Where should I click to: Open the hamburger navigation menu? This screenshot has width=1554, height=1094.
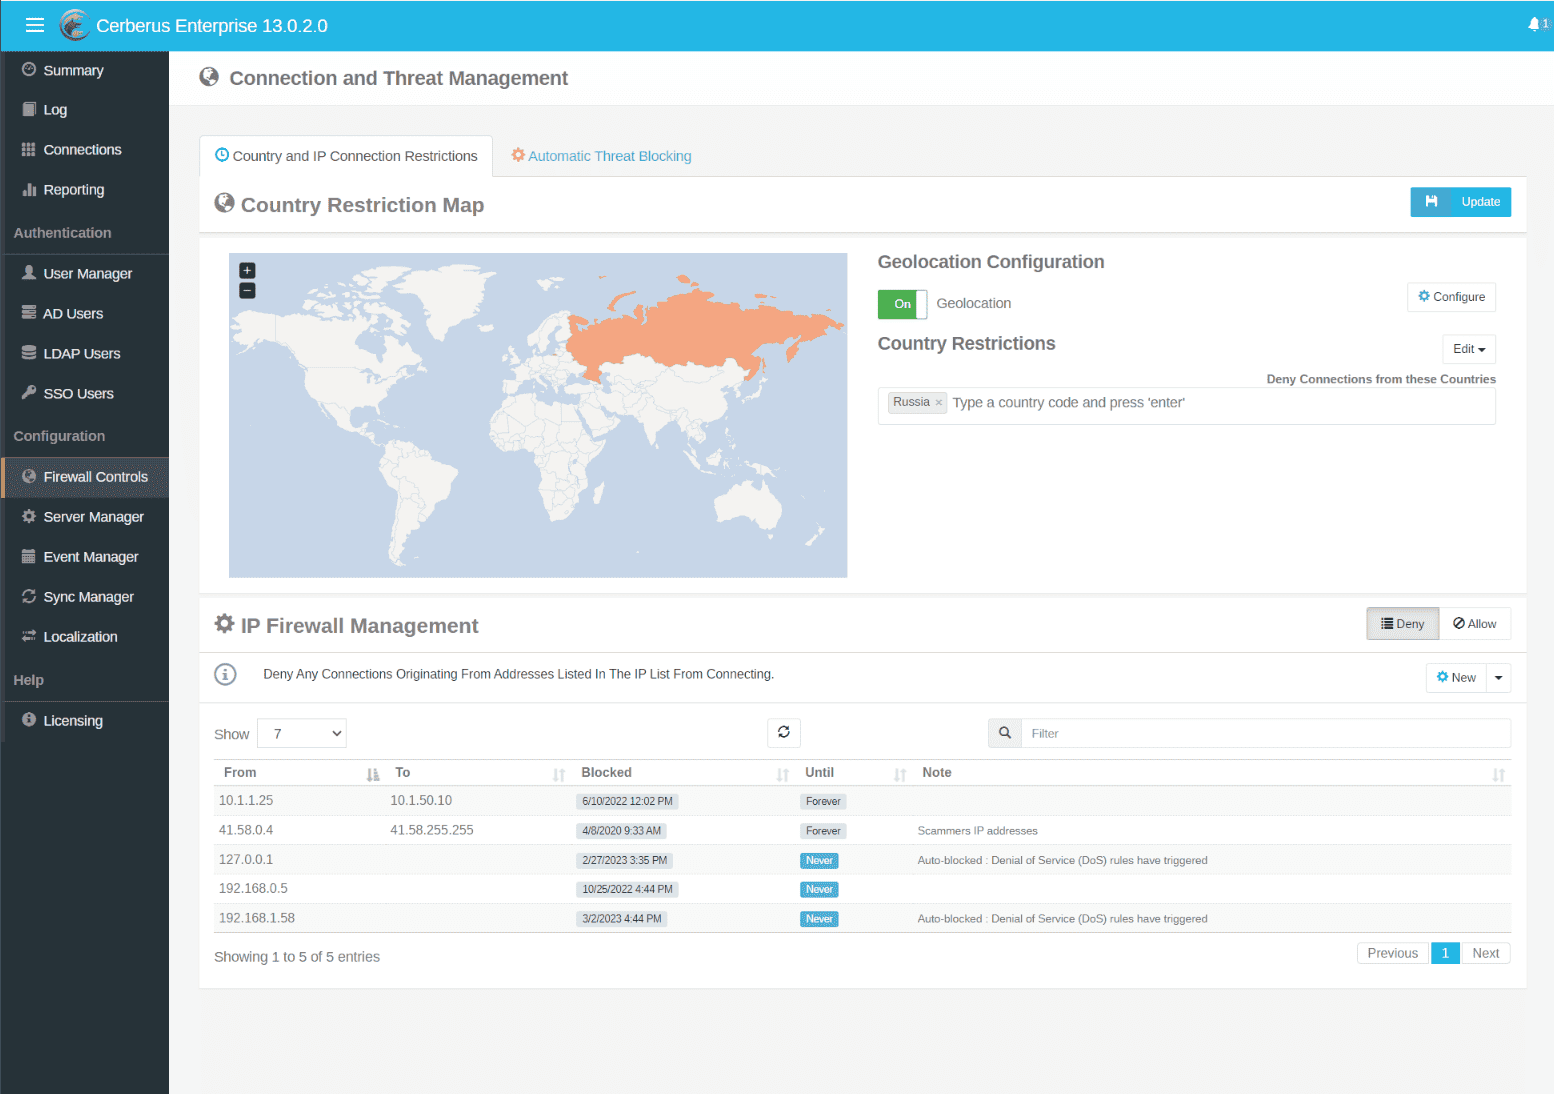coord(35,26)
